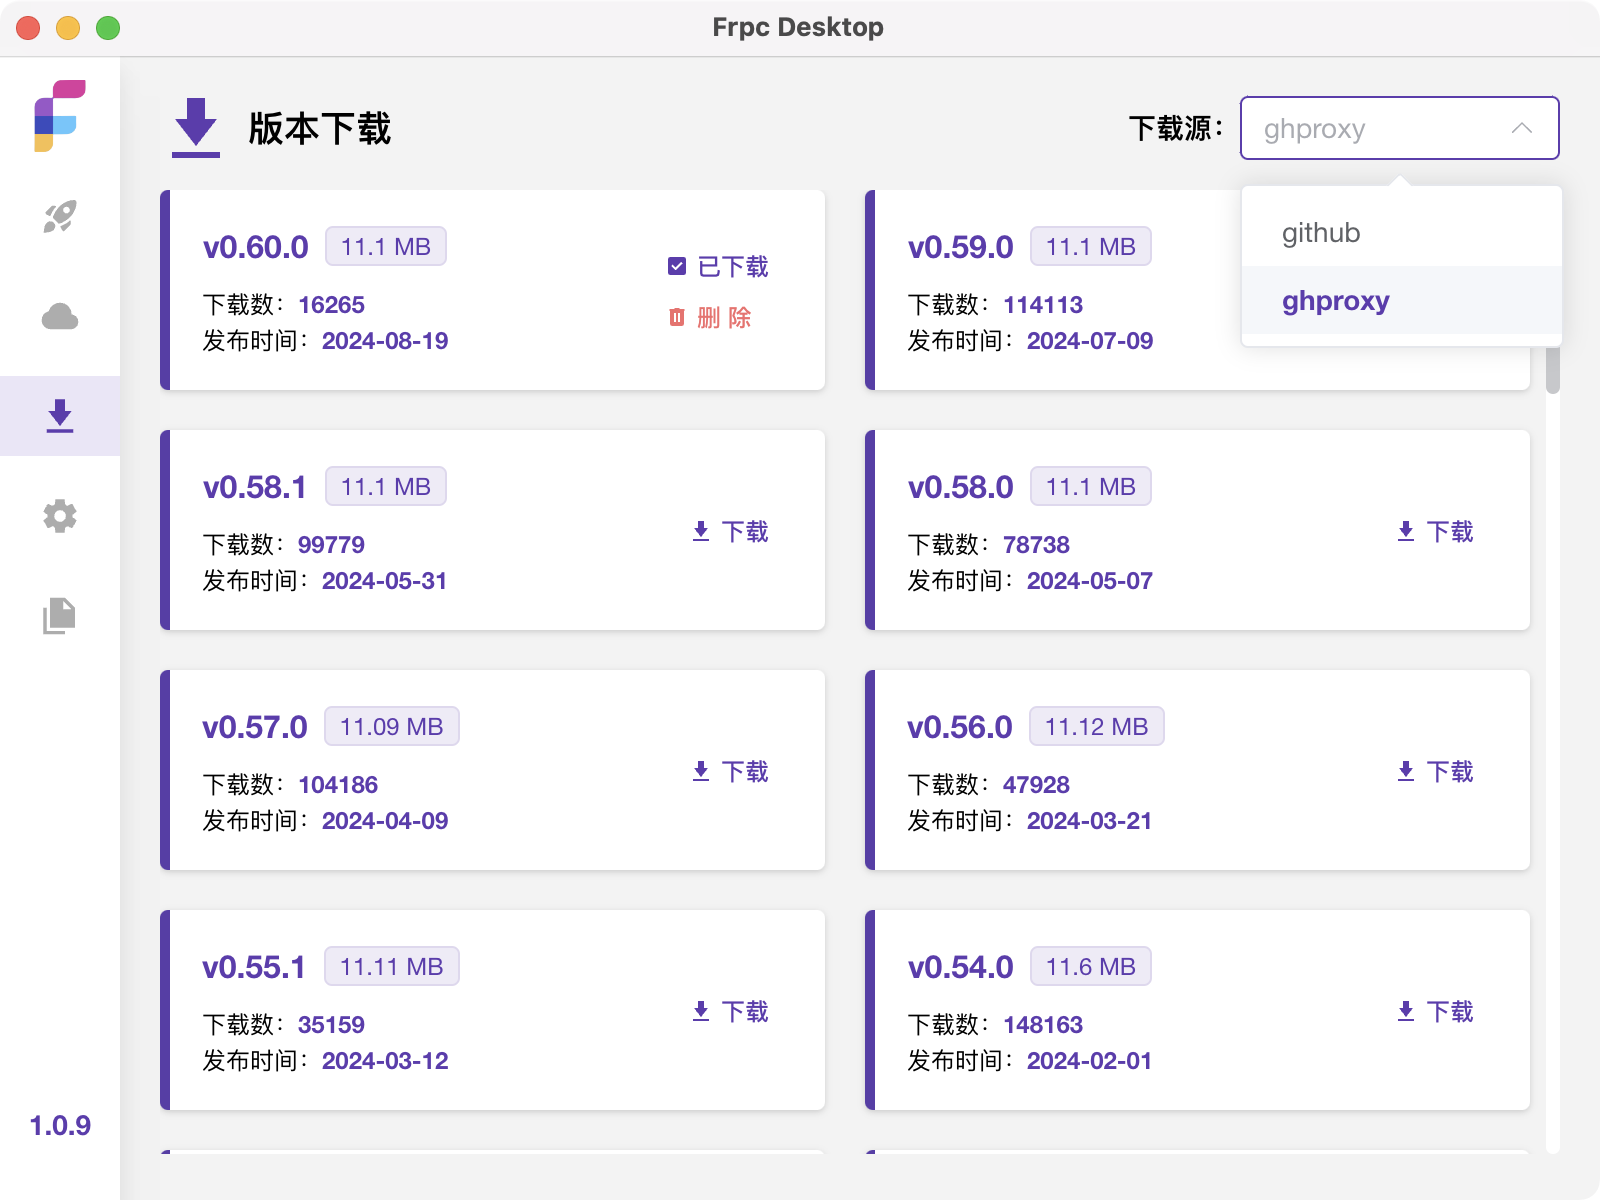
Task: Click the Frpc Desktop logo icon
Action: [x=60, y=116]
